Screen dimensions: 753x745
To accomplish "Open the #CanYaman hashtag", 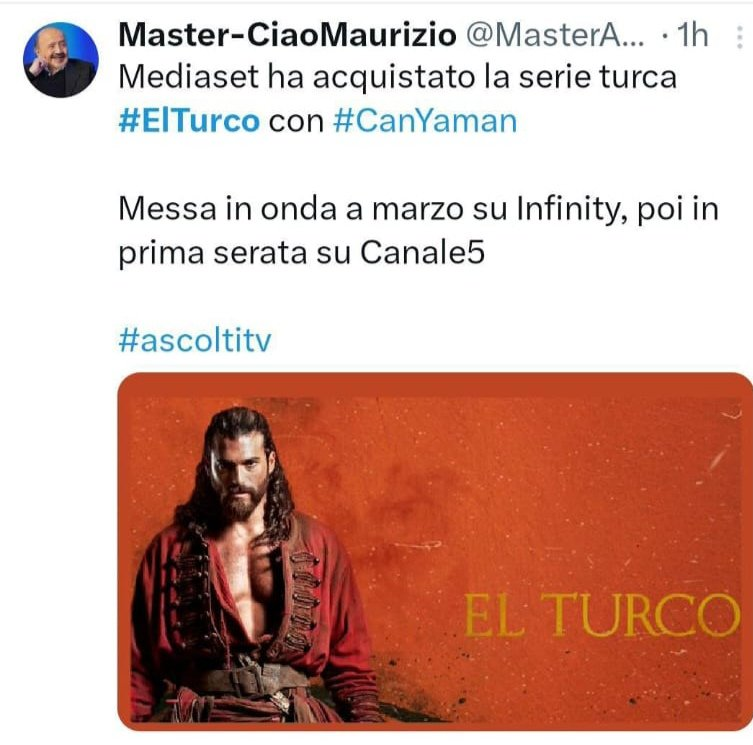I will pyautogui.click(x=425, y=121).
